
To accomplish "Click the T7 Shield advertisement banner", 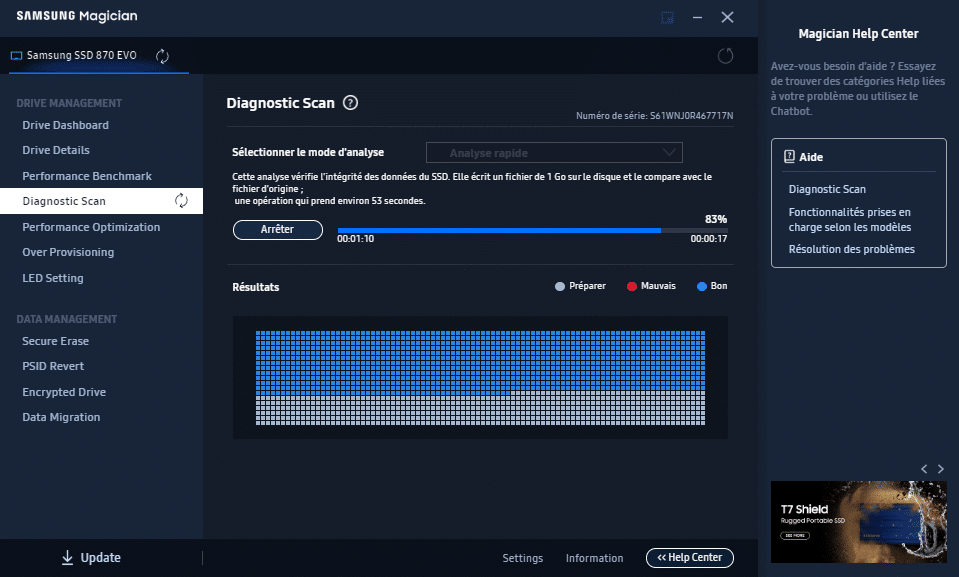I will (x=857, y=523).
